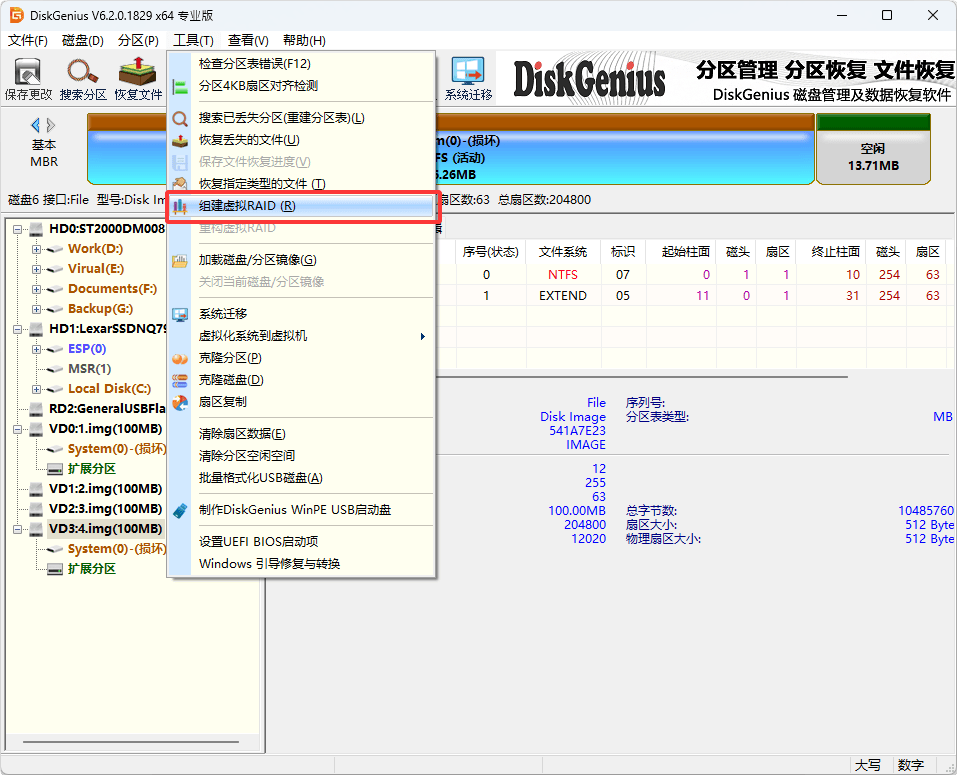Click the NTFS file system cell

pos(562,275)
